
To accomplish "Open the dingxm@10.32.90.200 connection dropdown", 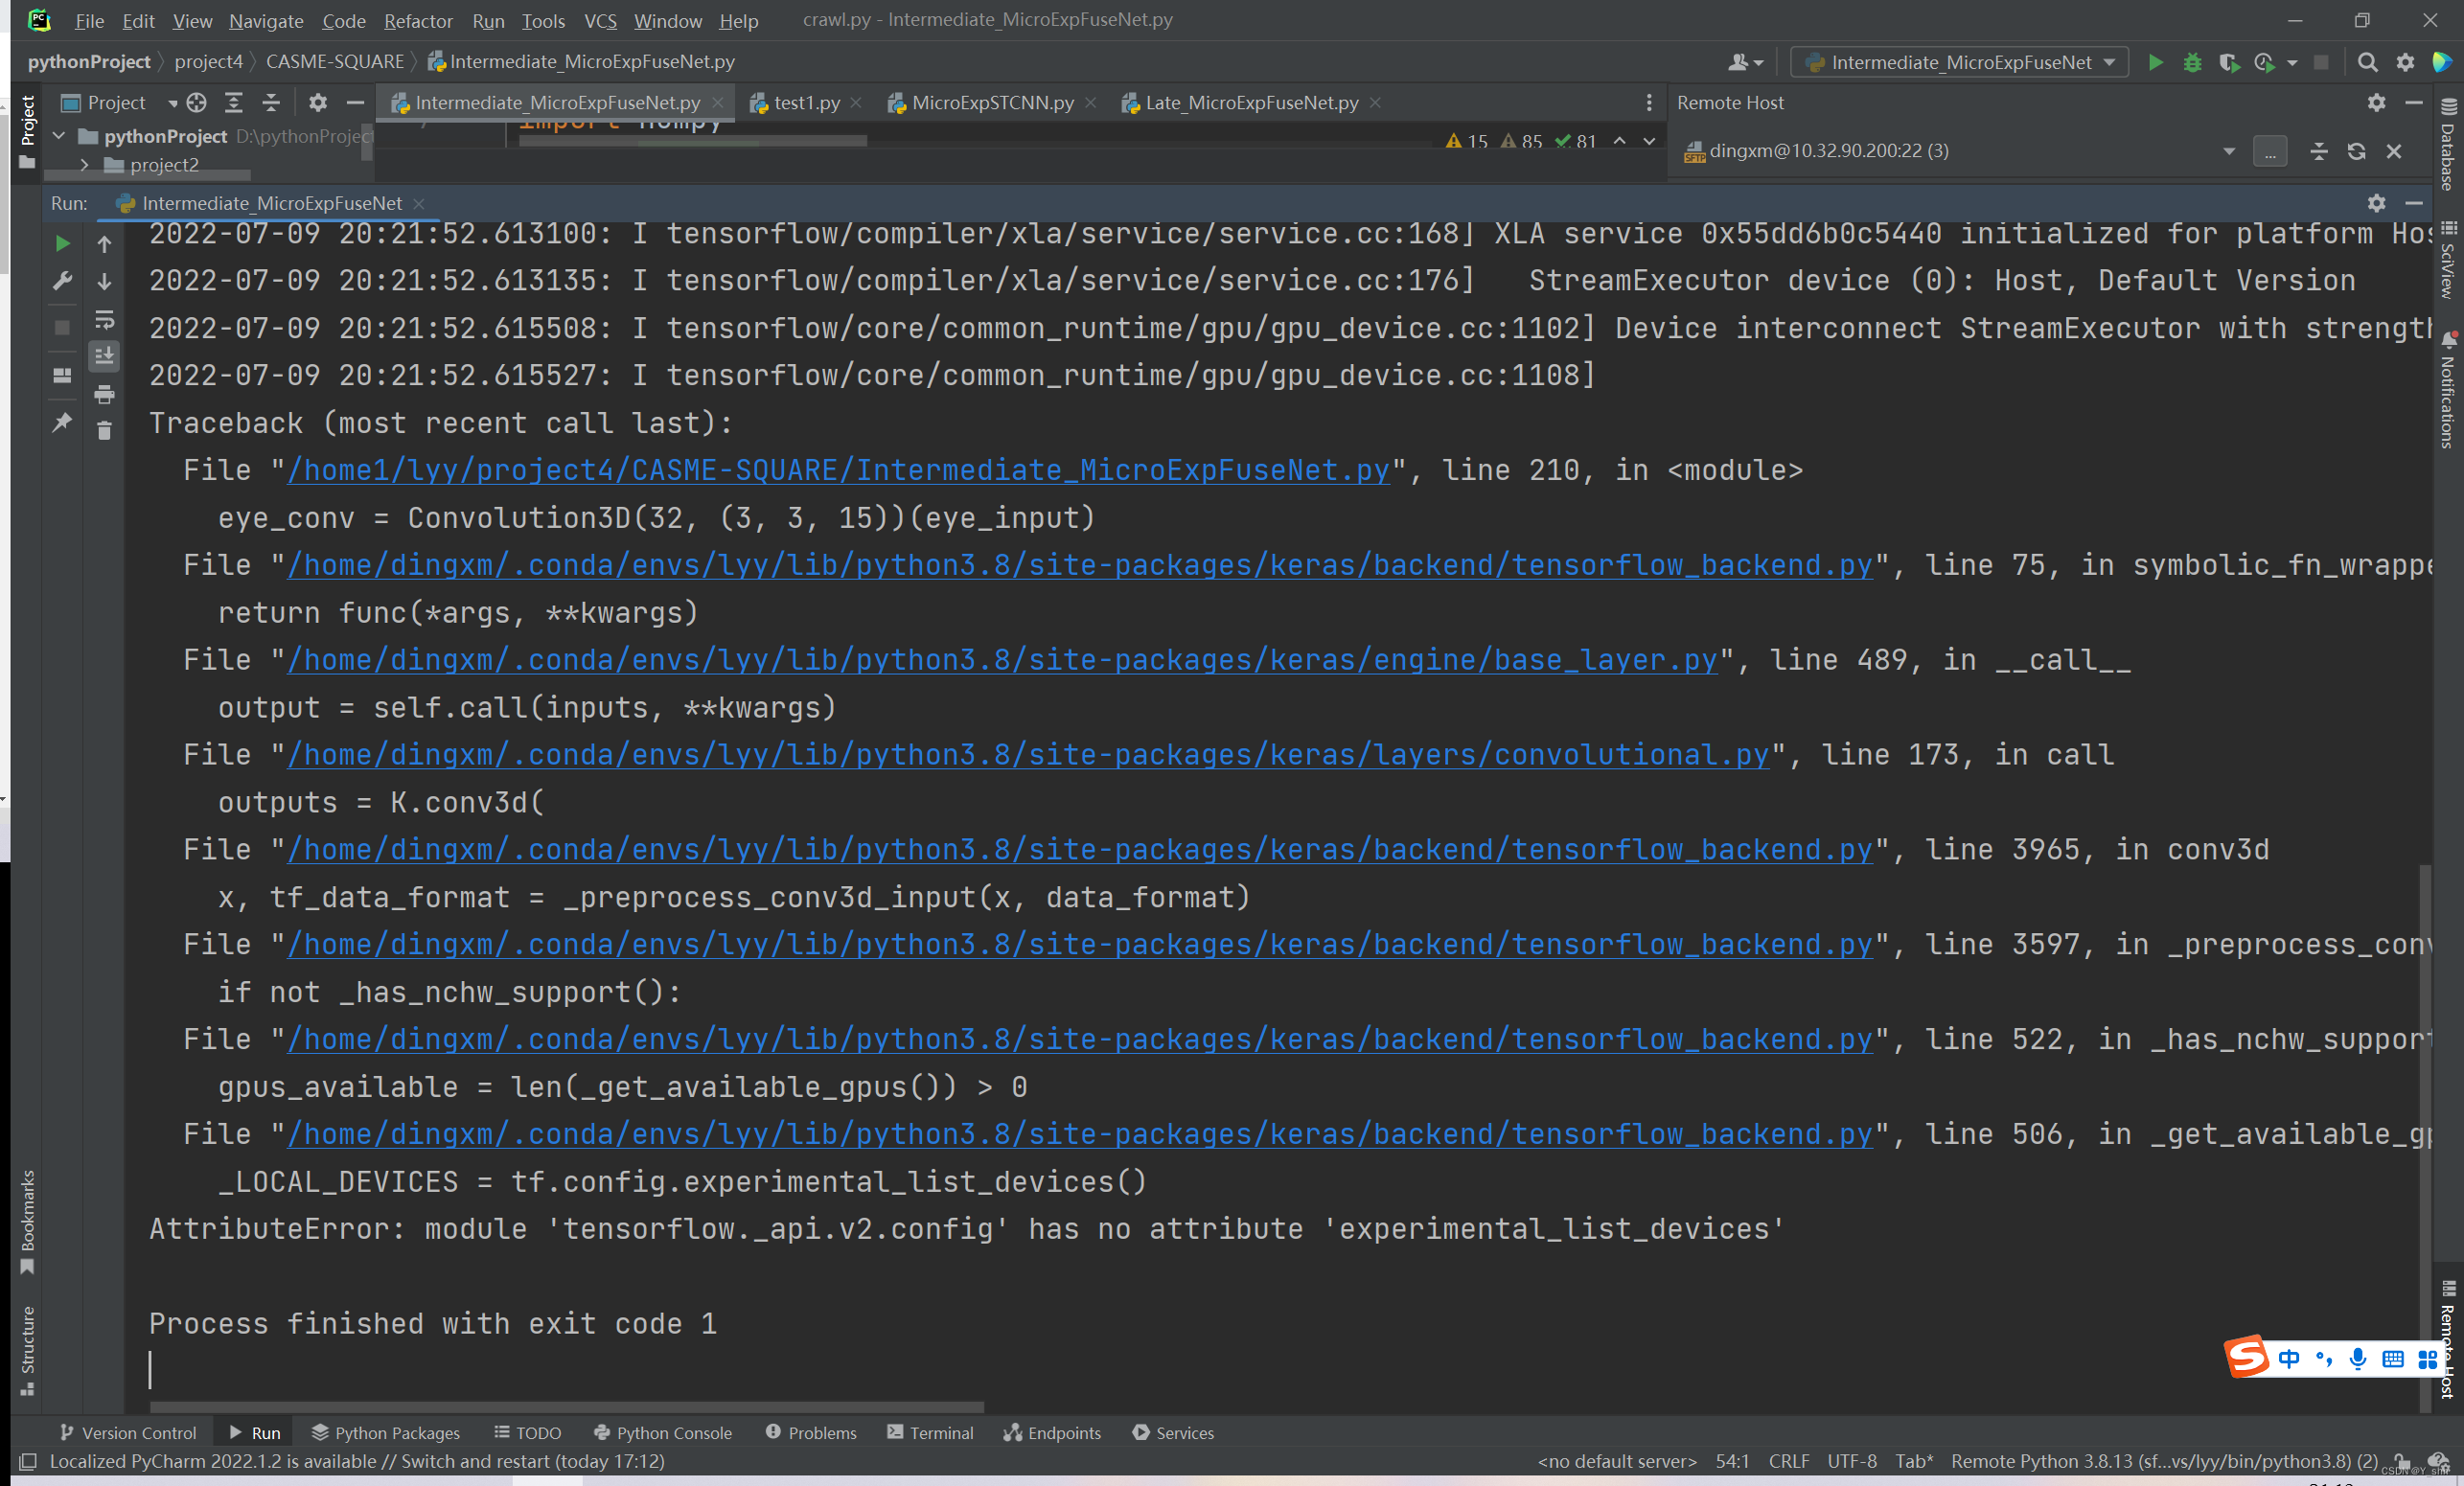I will (x=2228, y=151).
